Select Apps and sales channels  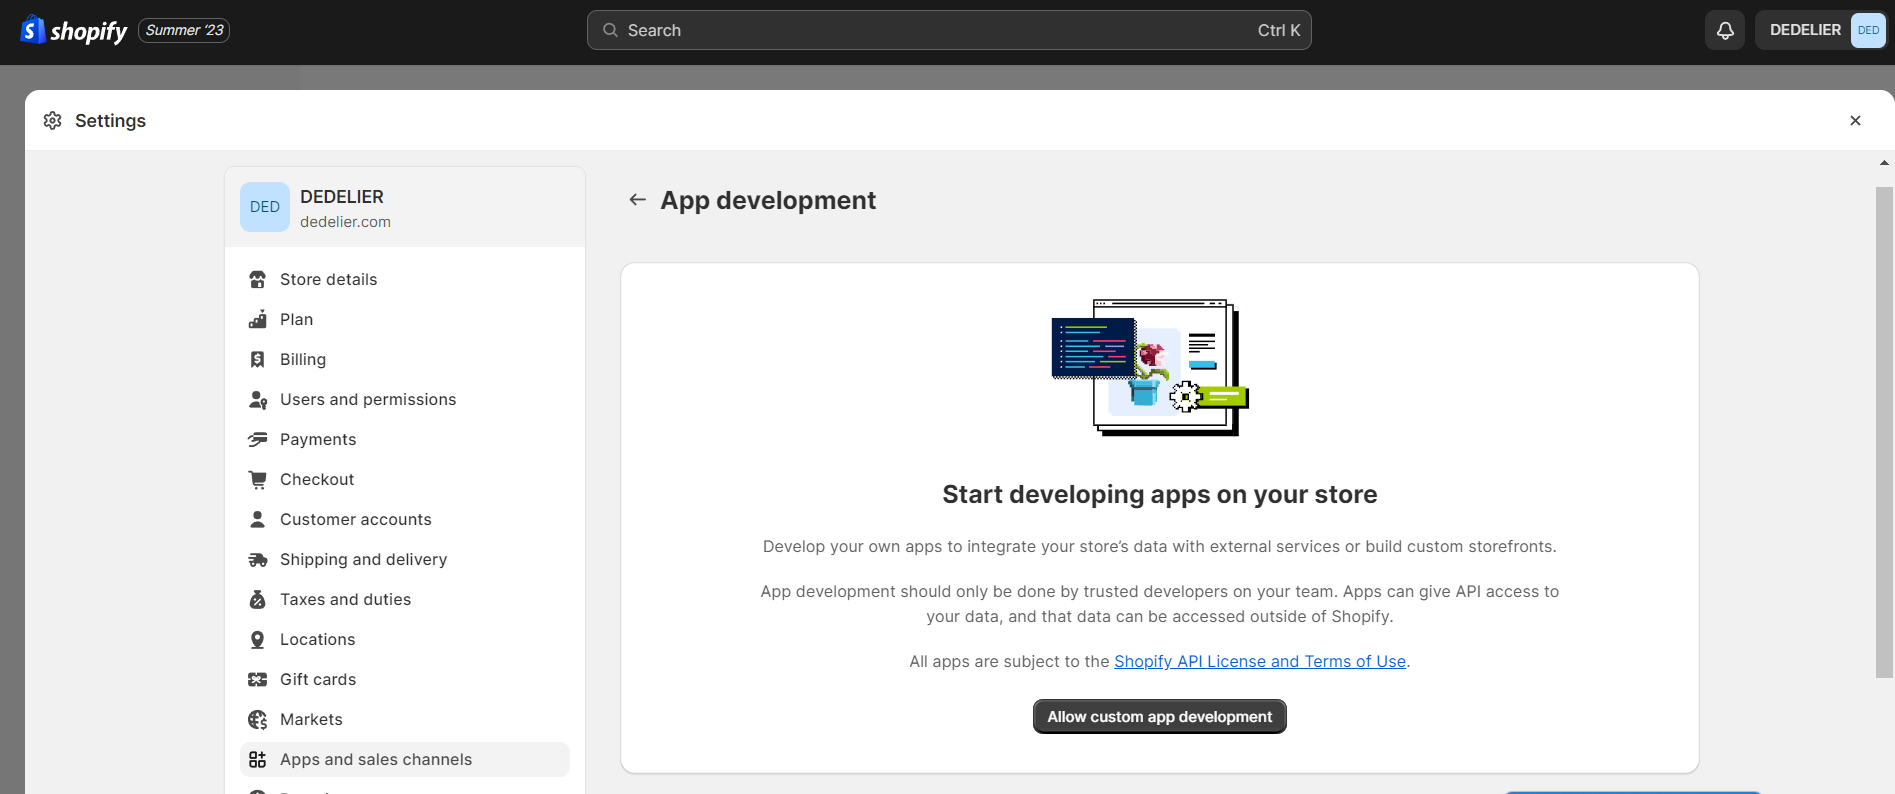pos(405,759)
